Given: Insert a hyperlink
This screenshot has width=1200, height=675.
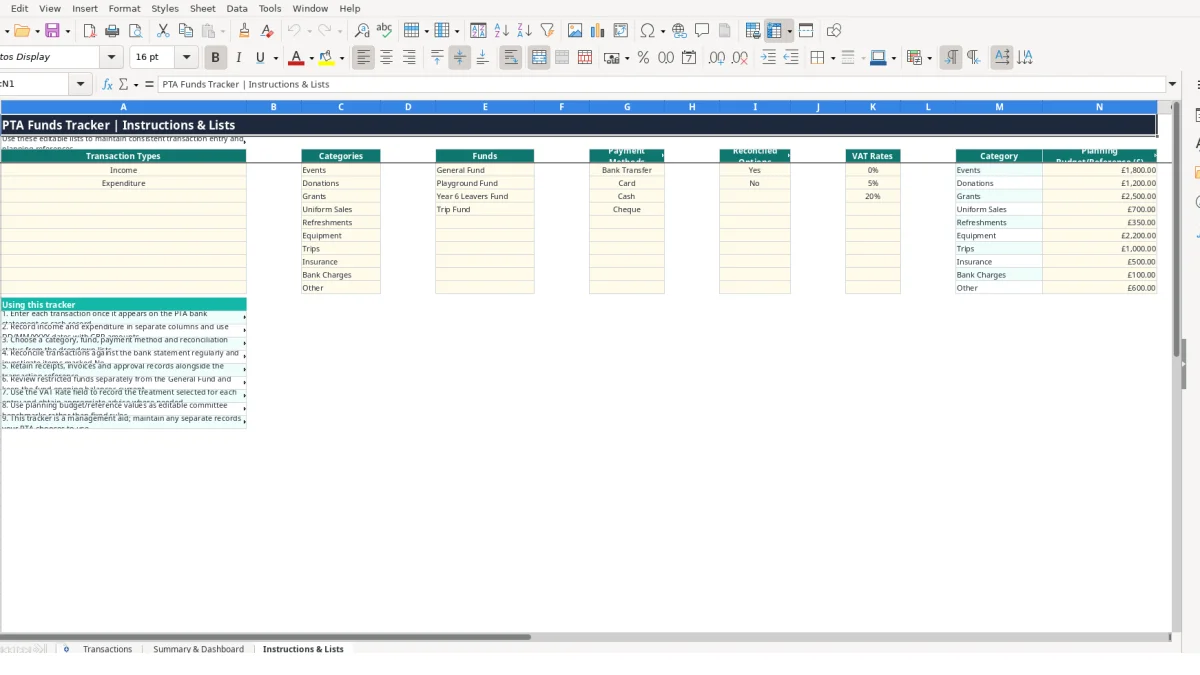Looking at the screenshot, I should (x=679, y=31).
